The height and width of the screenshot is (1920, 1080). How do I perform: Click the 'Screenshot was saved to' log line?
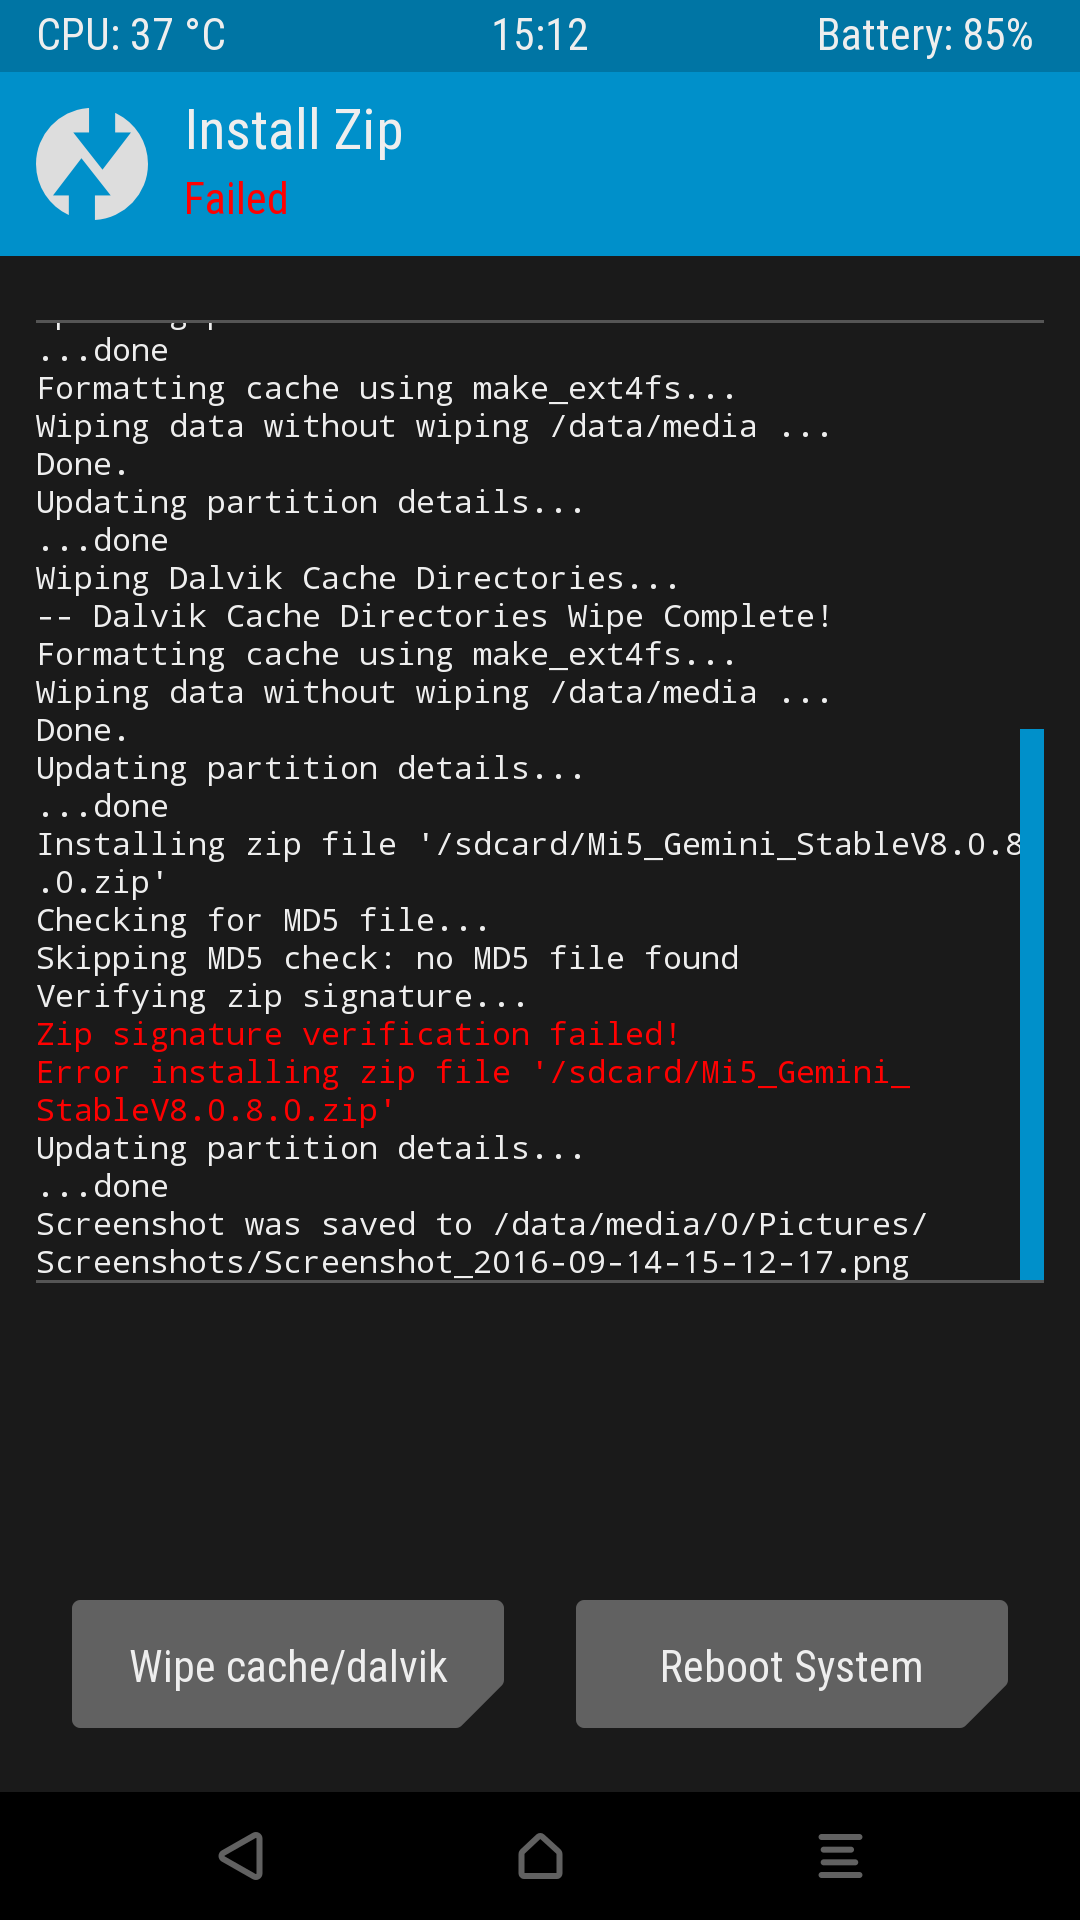(x=481, y=1224)
